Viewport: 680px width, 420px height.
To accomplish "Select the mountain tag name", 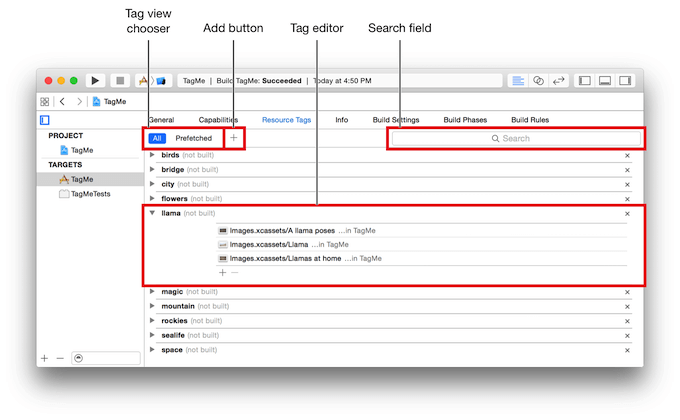I will point(178,306).
